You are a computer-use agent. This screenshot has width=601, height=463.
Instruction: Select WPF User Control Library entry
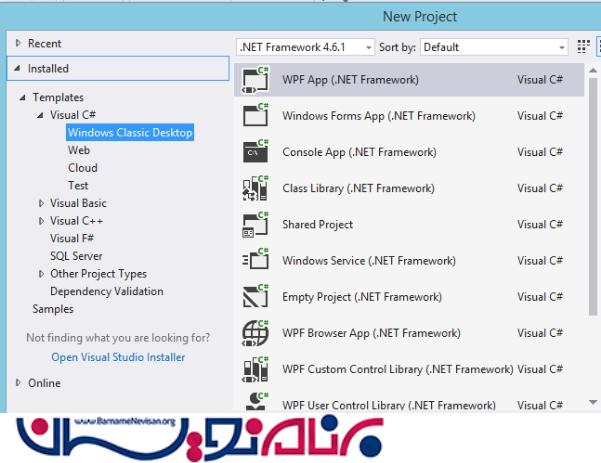pos(389,405)
